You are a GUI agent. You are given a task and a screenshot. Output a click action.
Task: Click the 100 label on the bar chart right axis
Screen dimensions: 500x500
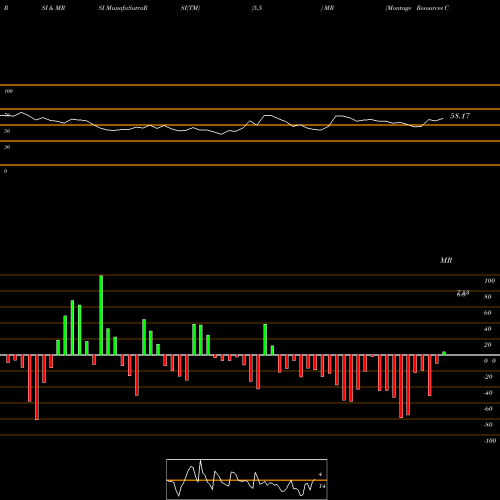coord(489,281)
